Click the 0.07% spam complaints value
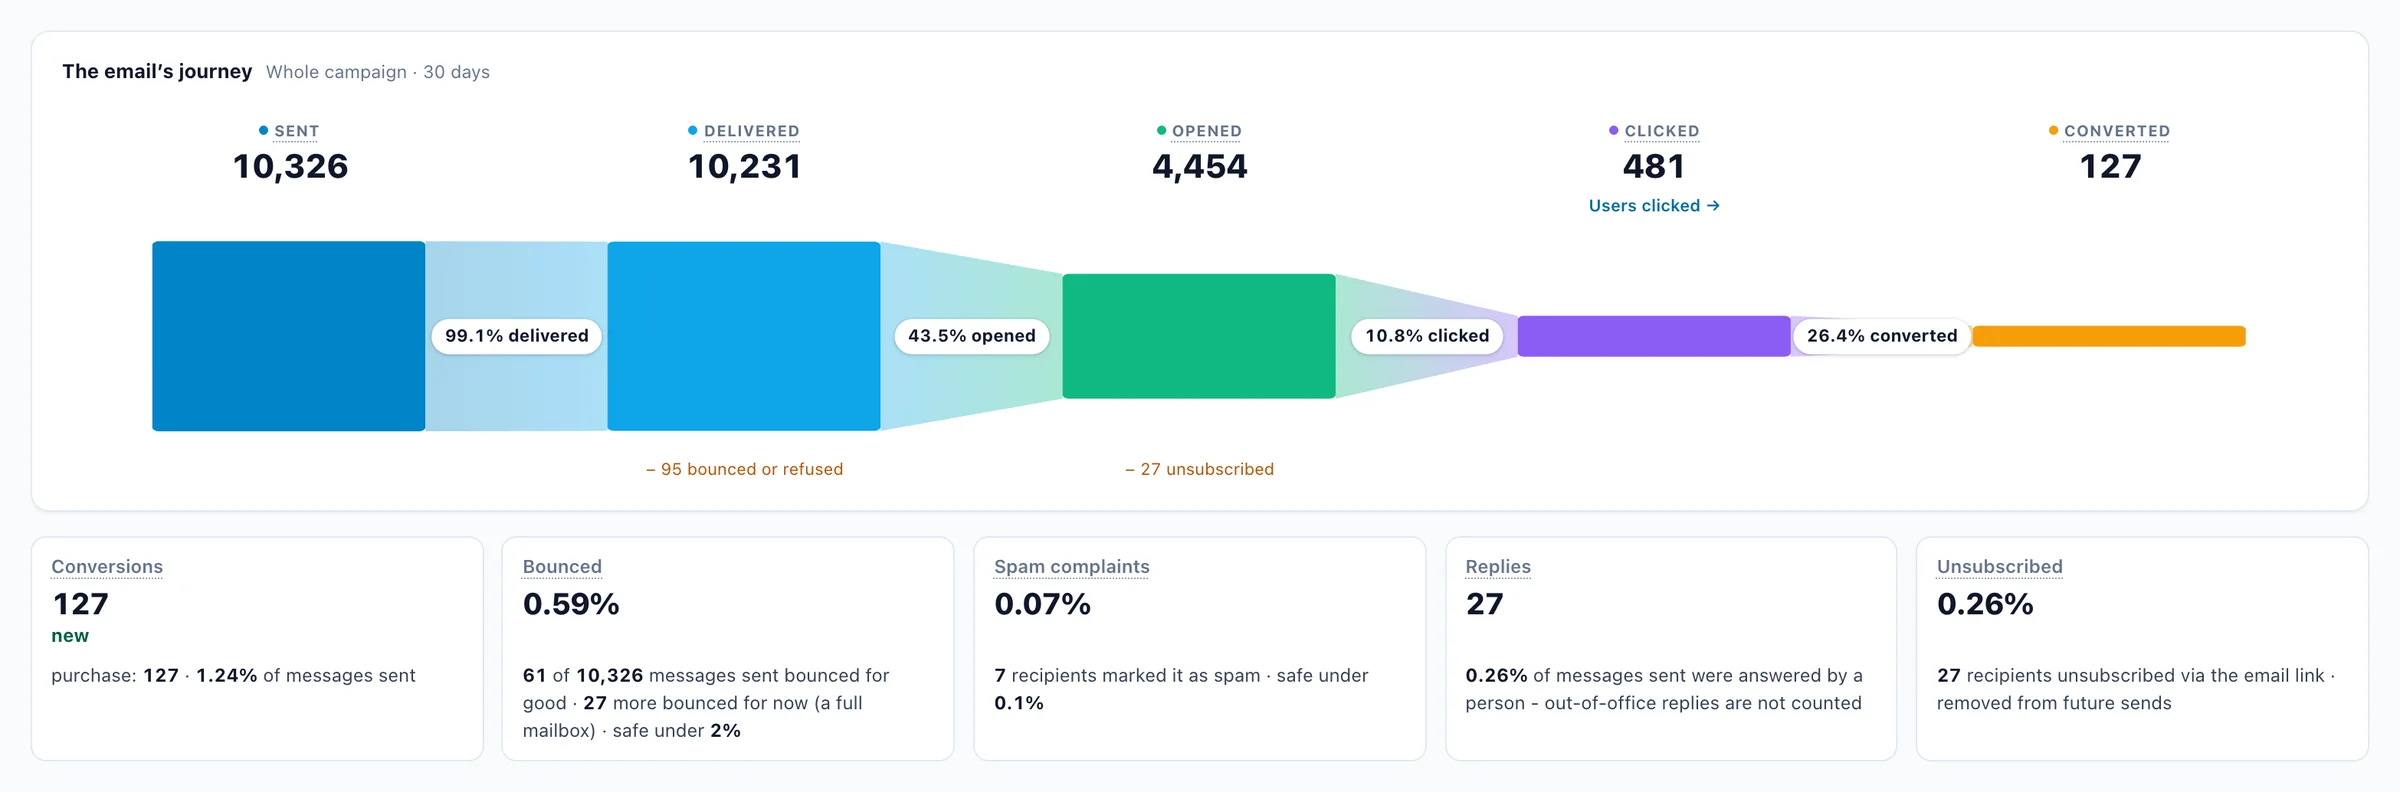 click(x=1042, y=604)
